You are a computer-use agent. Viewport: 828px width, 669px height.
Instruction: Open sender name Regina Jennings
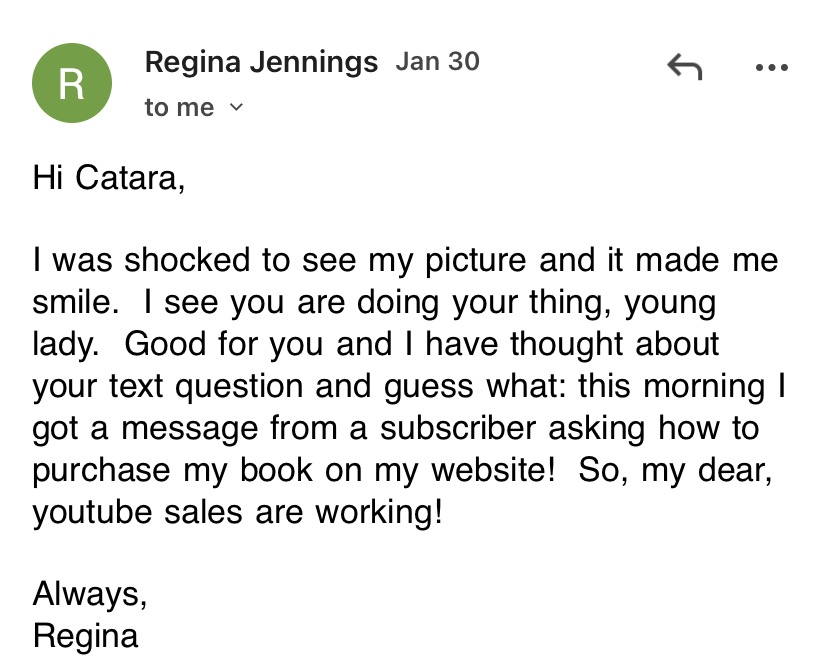261,62
